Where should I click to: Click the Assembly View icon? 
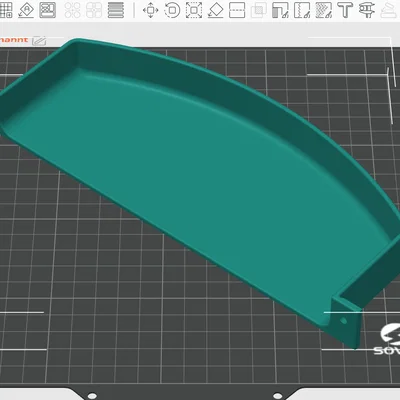tap(392, 10)
